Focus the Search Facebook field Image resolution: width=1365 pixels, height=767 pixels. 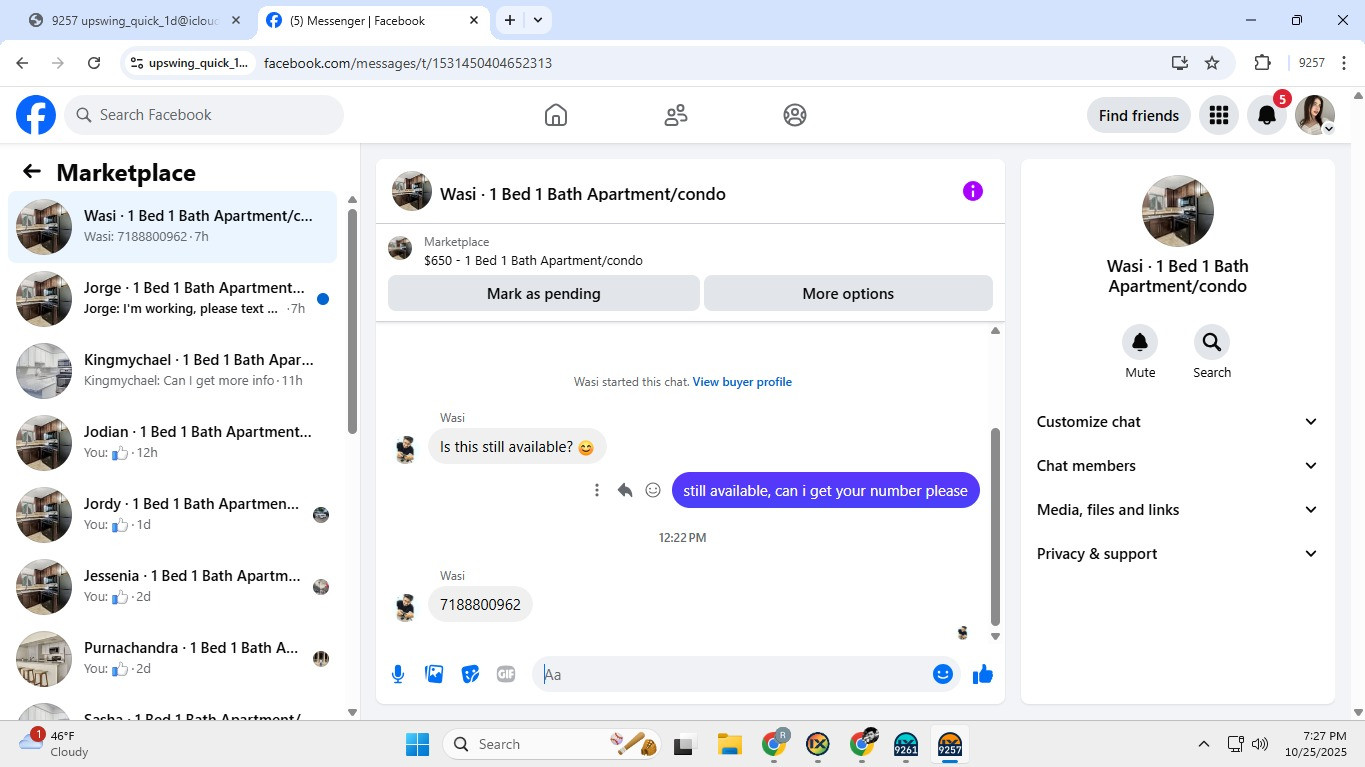tap(204, 115)
